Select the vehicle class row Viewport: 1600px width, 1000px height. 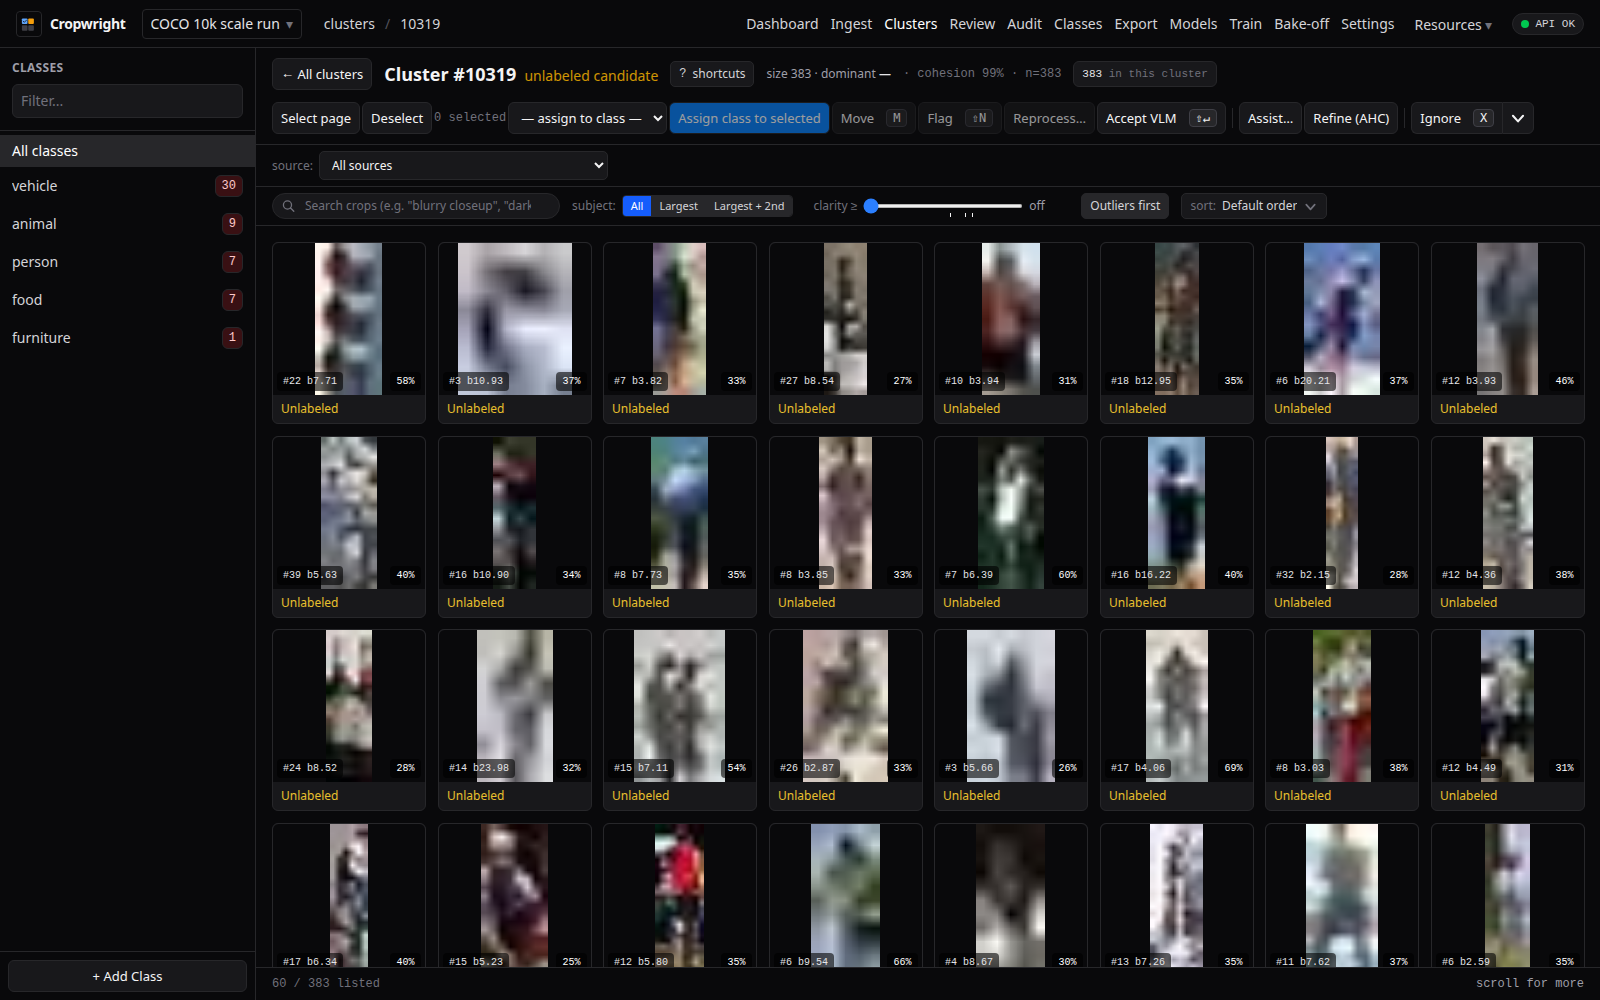tap(127, 186)
